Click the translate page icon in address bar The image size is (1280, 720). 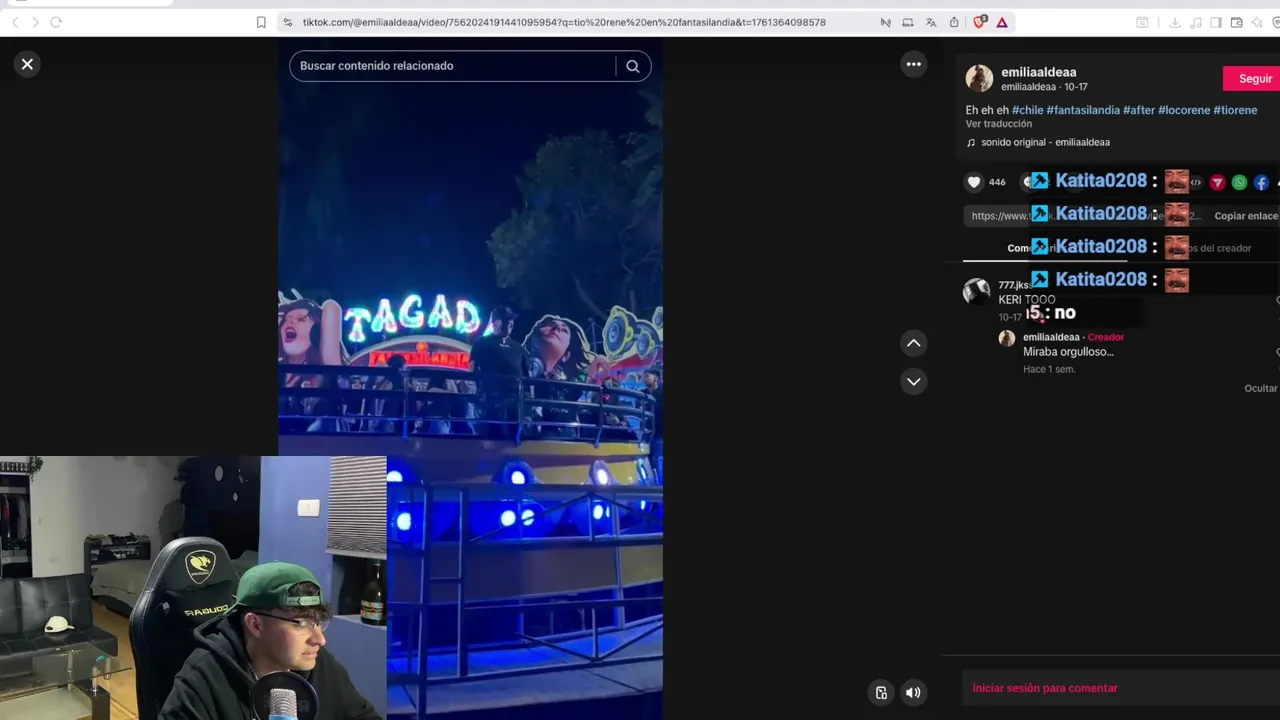[931, 22]
